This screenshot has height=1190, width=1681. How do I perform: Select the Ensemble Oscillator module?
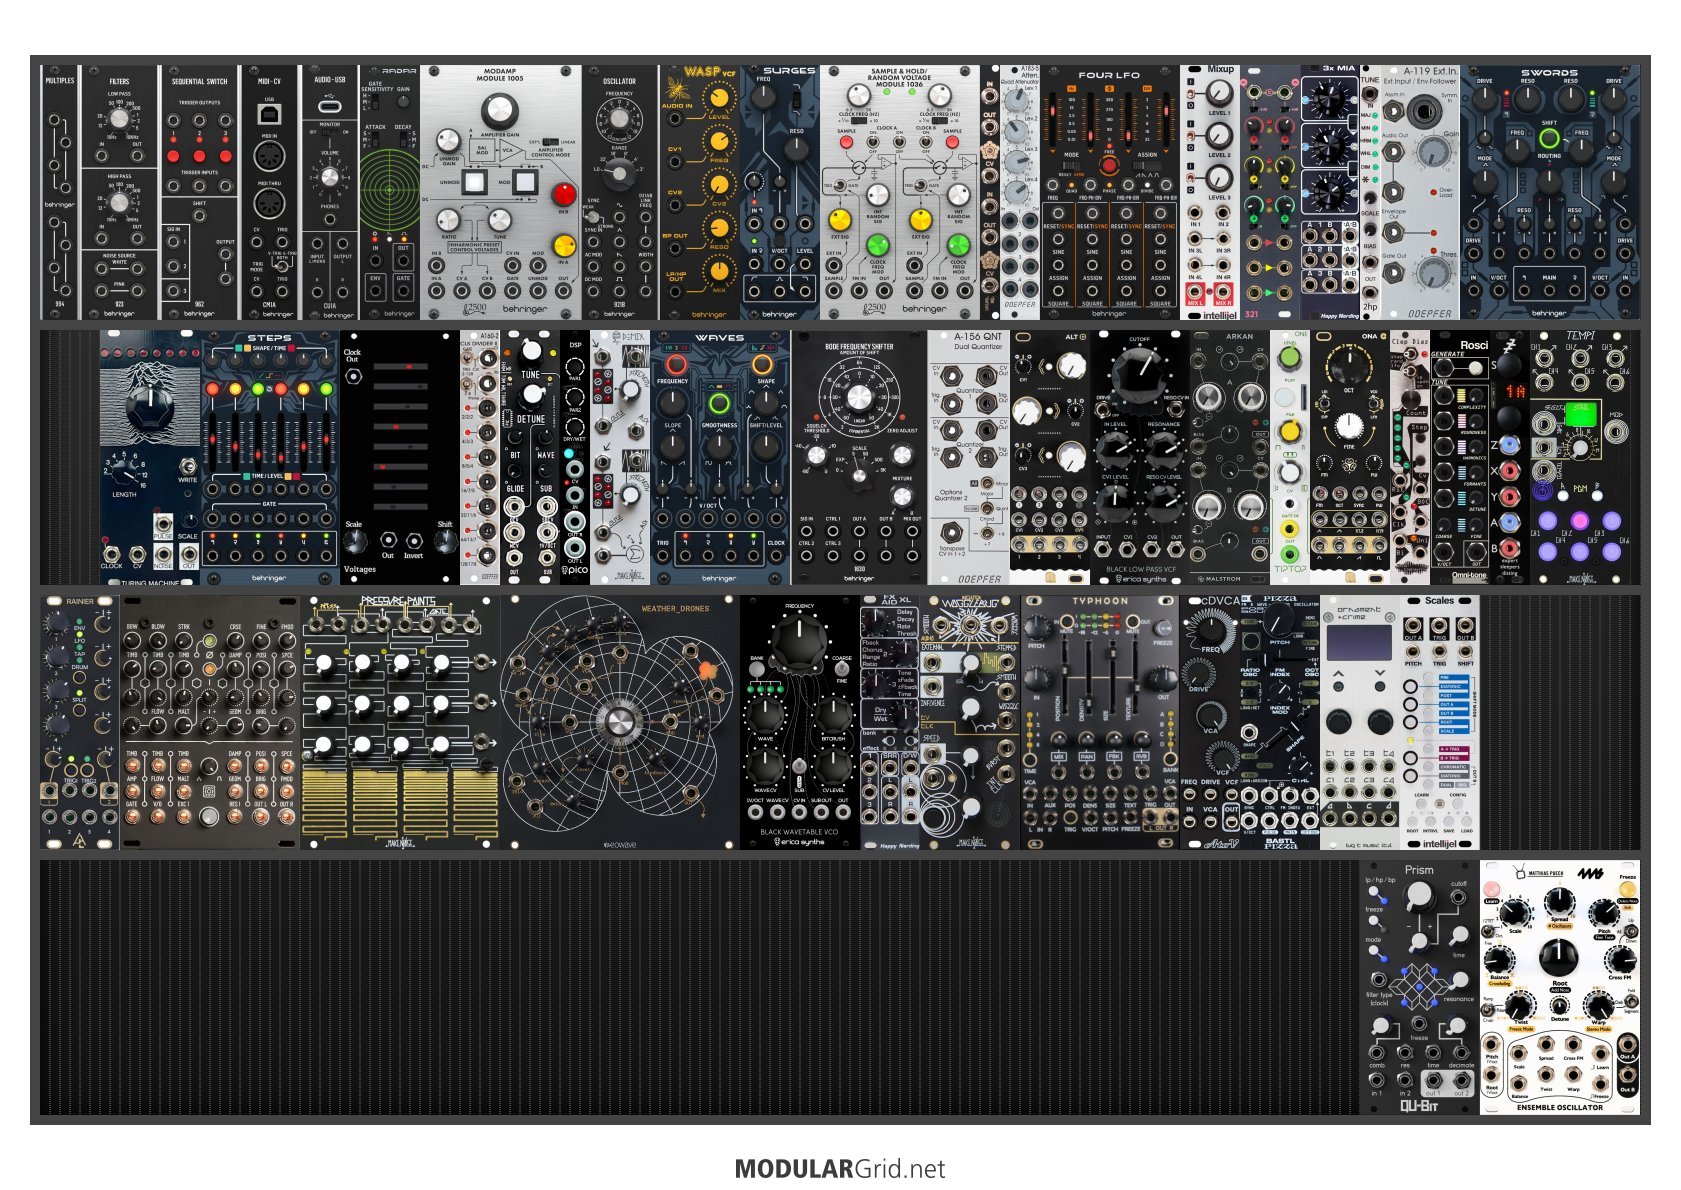tap(1559, 987)
